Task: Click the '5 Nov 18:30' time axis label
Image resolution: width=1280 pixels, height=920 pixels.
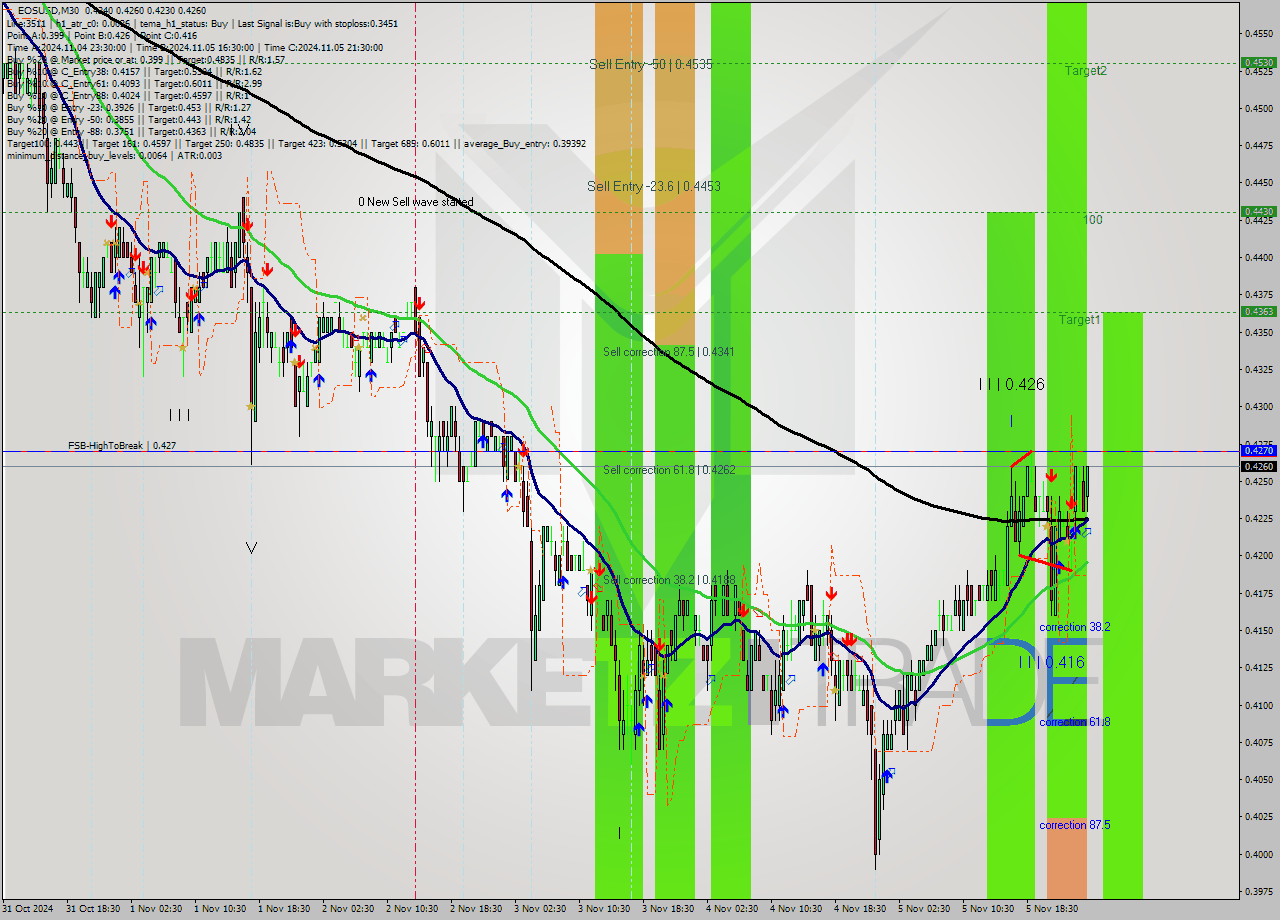Action: pos(1050,909)
